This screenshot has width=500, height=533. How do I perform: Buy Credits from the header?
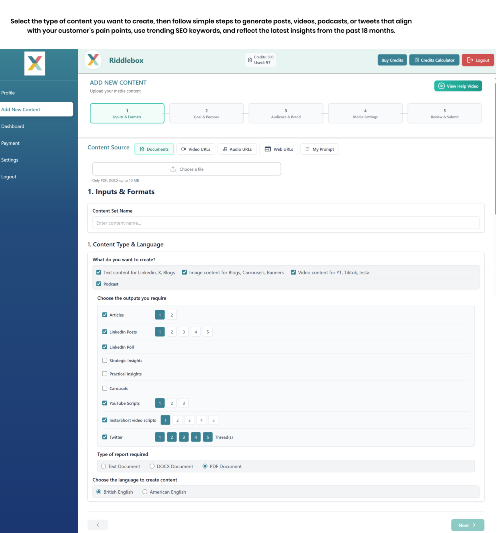[x=392, y=60]
